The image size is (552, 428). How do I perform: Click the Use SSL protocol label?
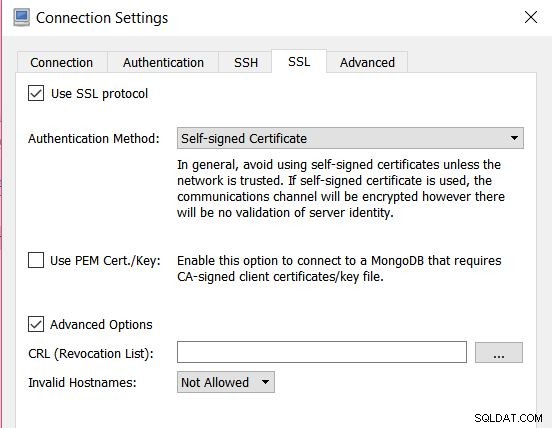[x=99, y=94]
